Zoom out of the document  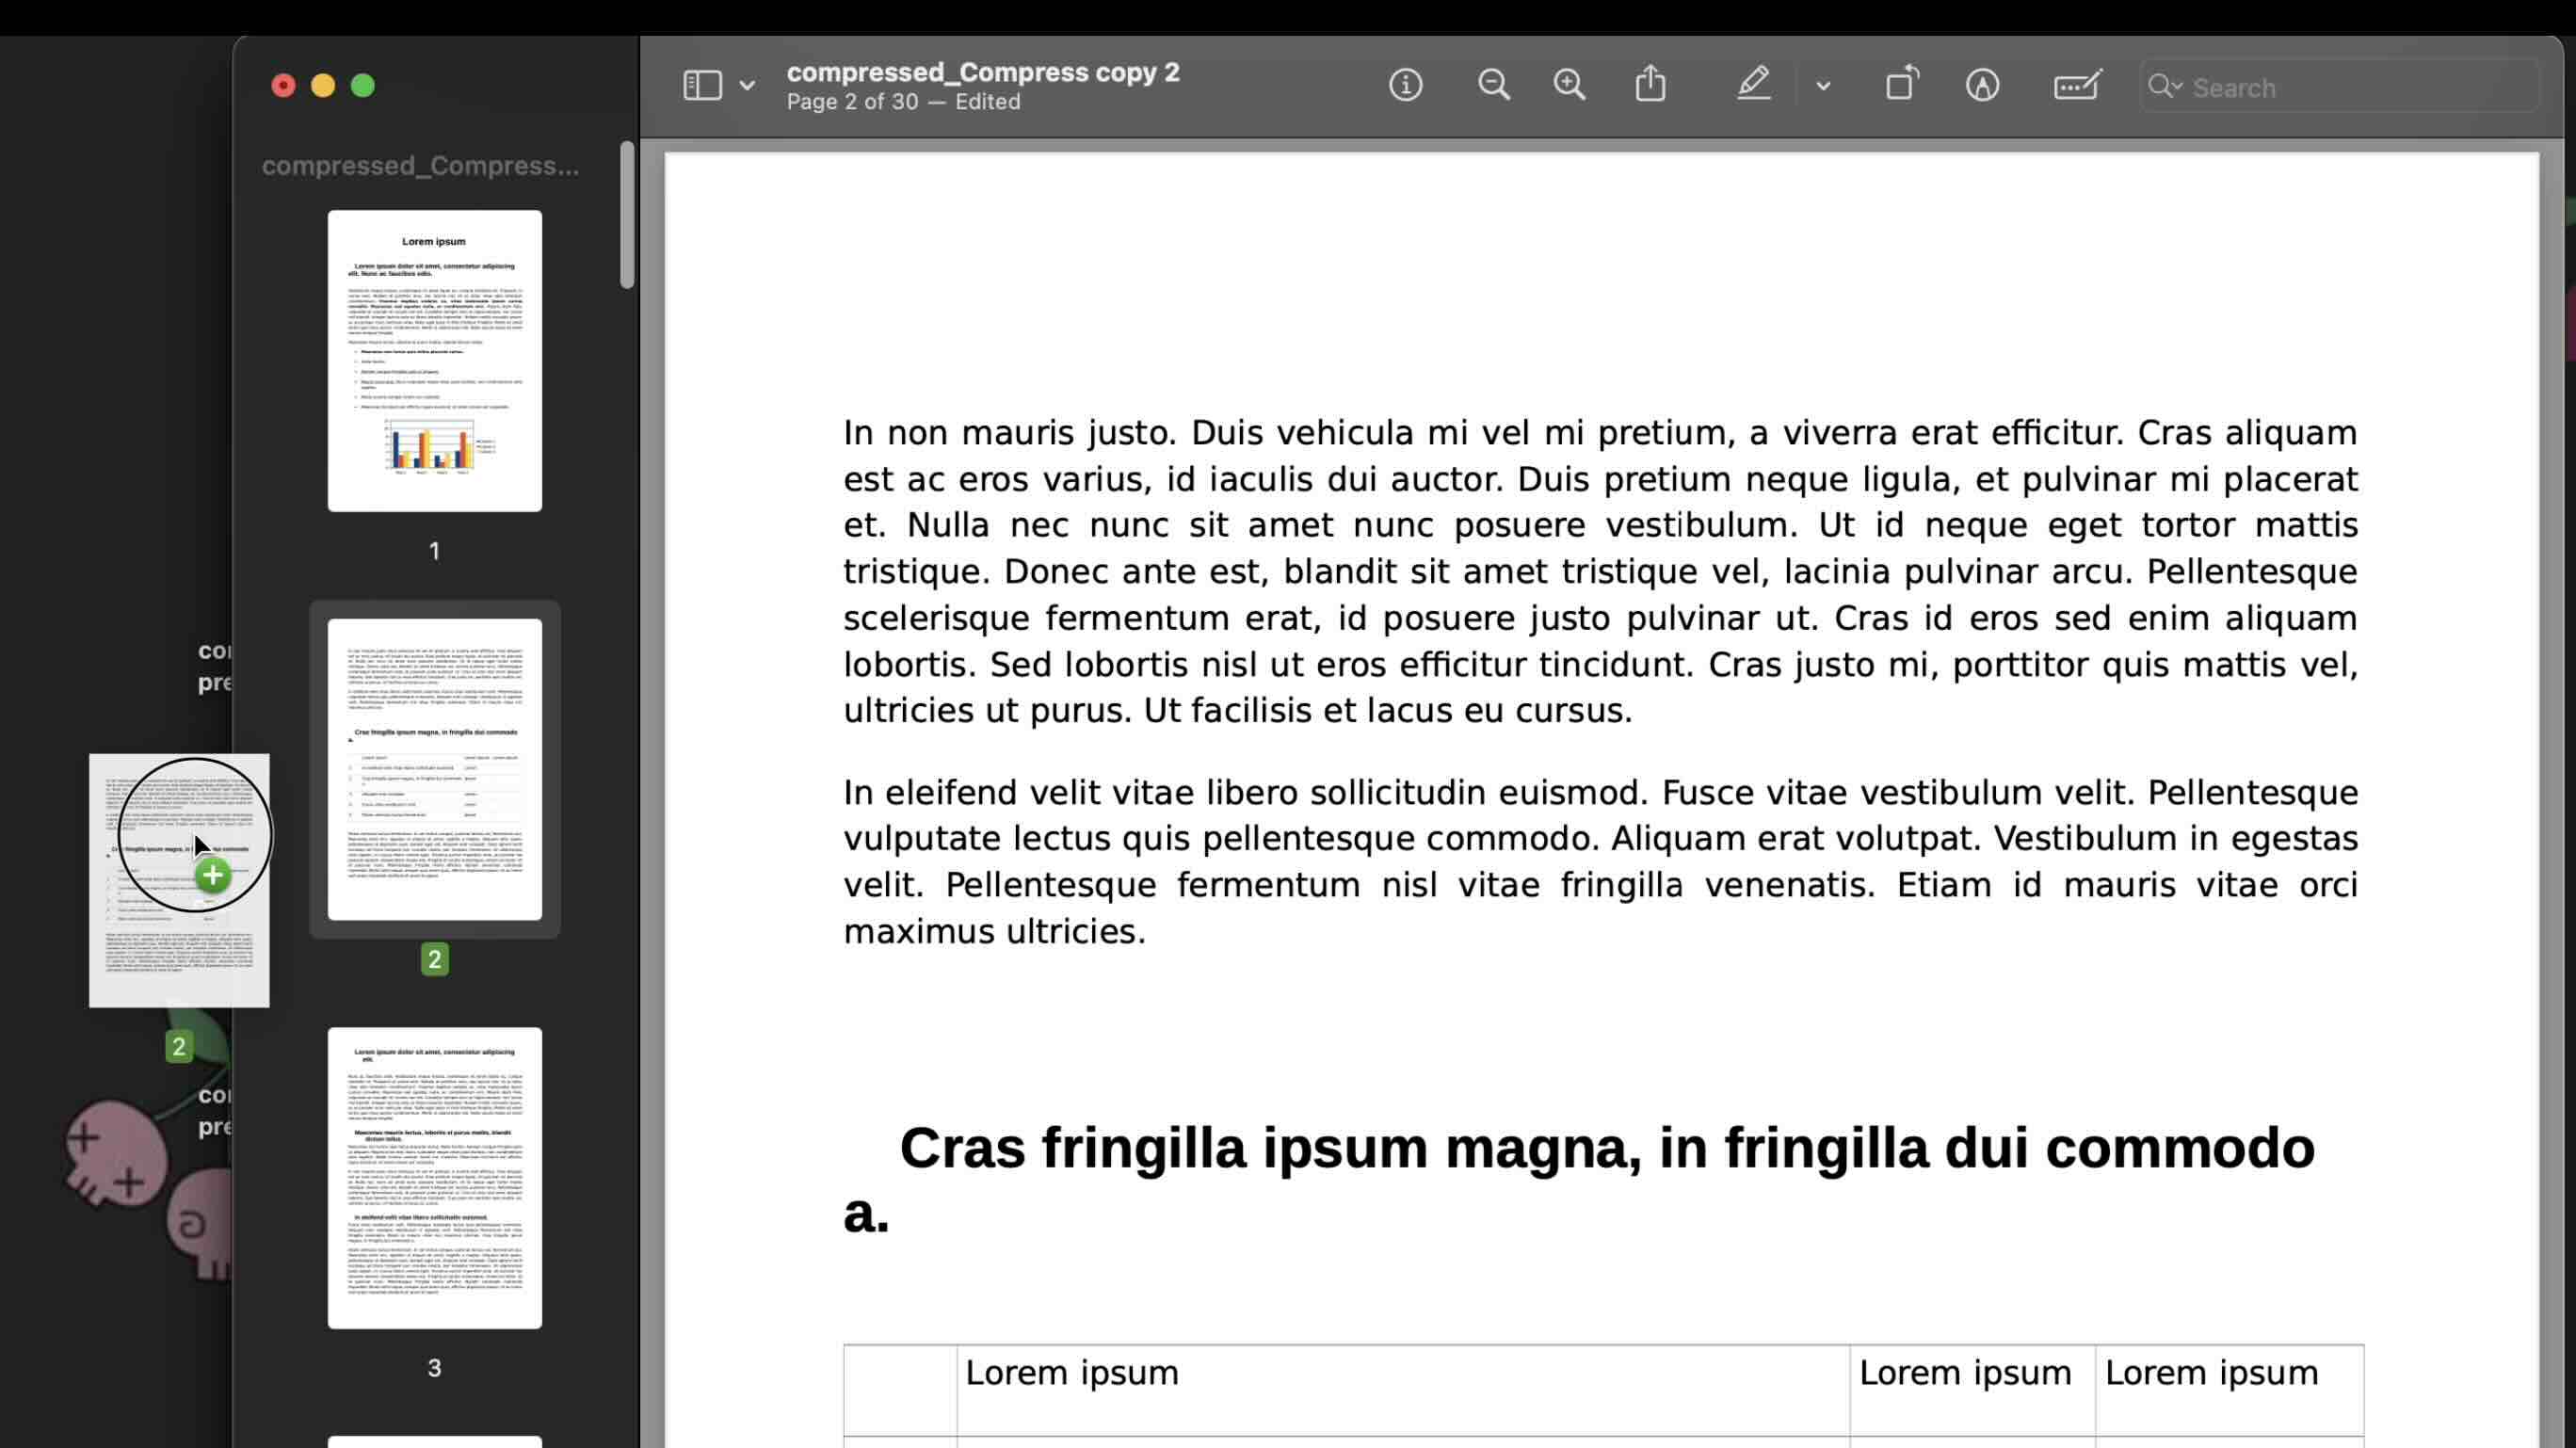click(x=1492, y=85)
